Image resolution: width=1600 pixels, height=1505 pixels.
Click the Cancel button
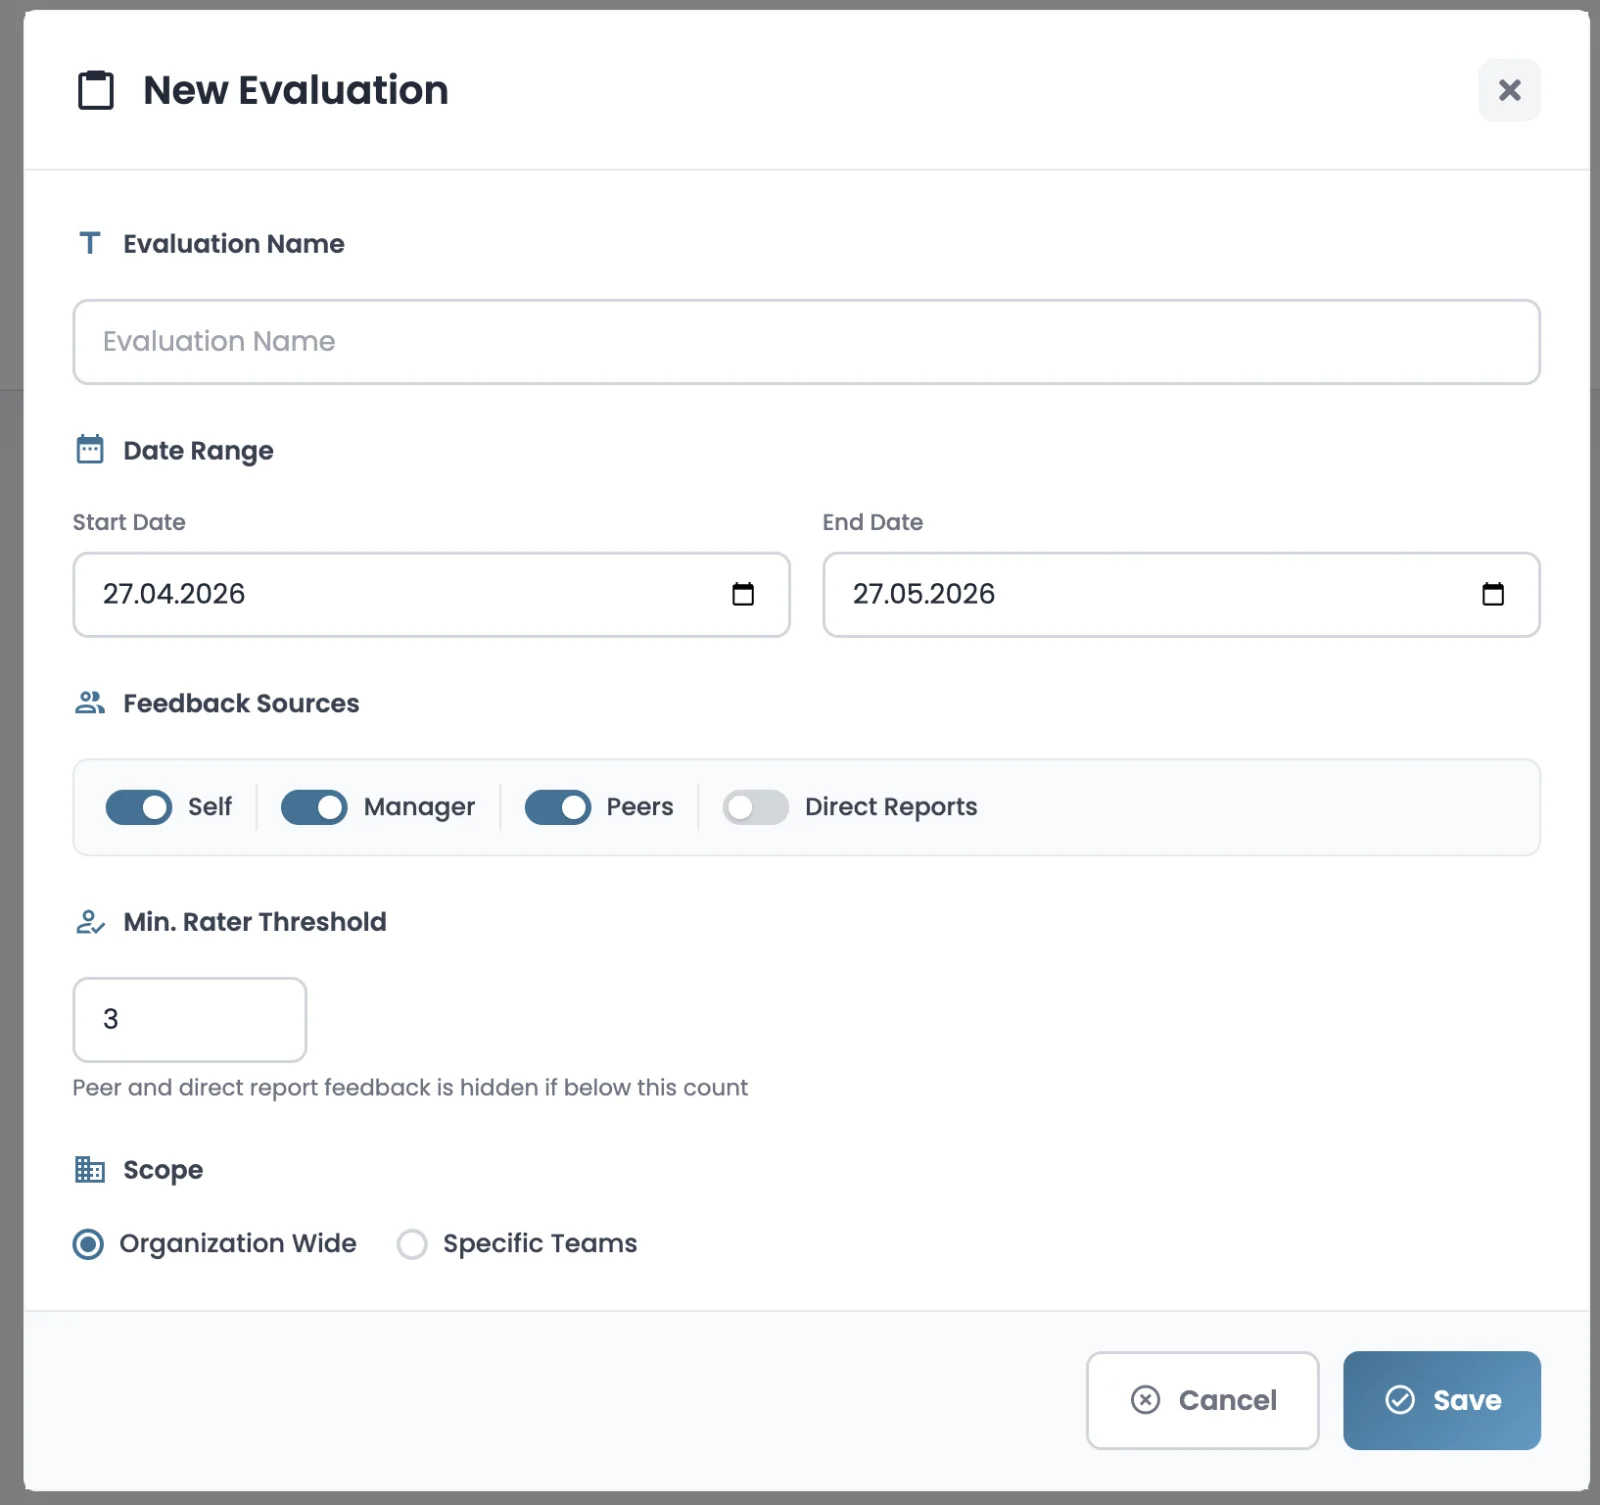[x=1202, y=1400]
